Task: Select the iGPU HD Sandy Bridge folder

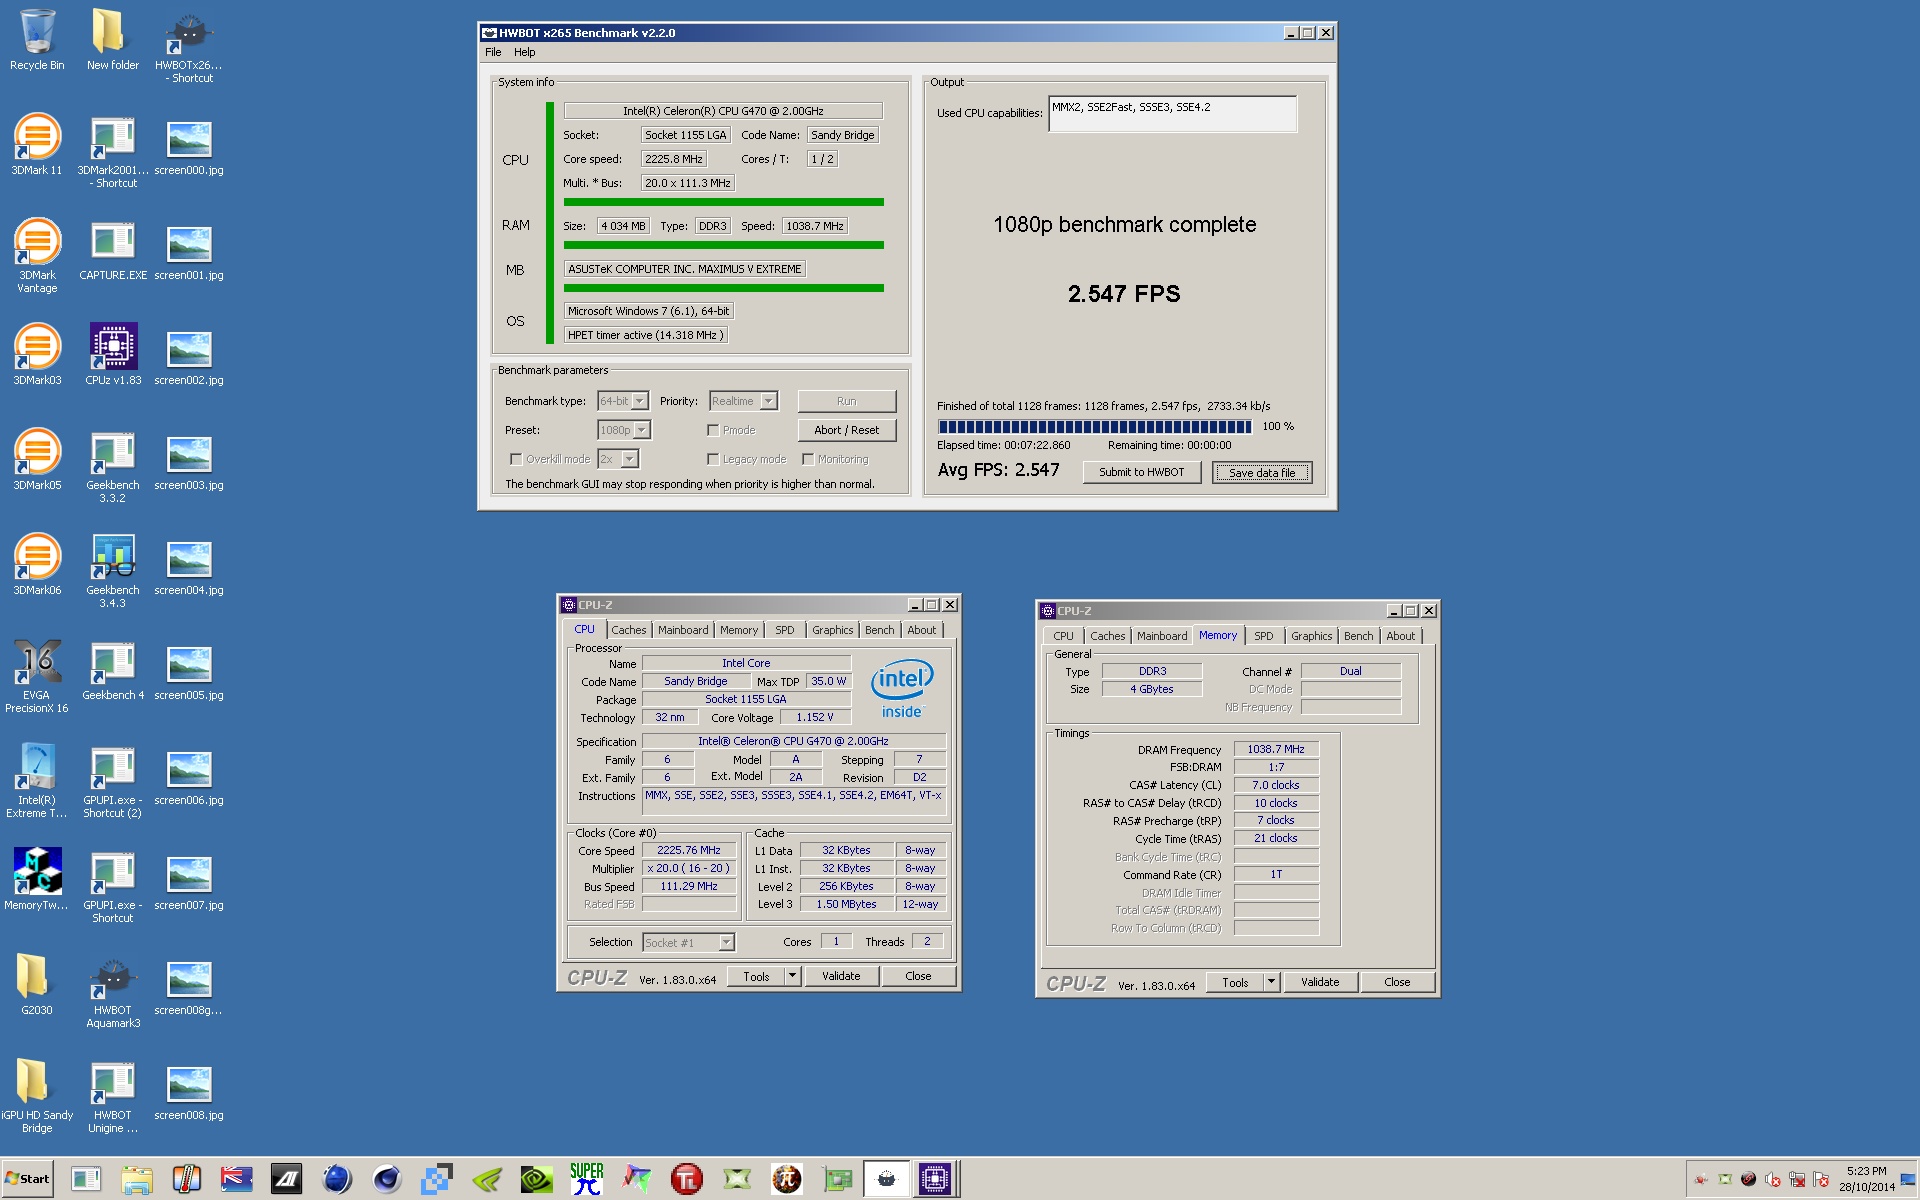Action: 37,1096
